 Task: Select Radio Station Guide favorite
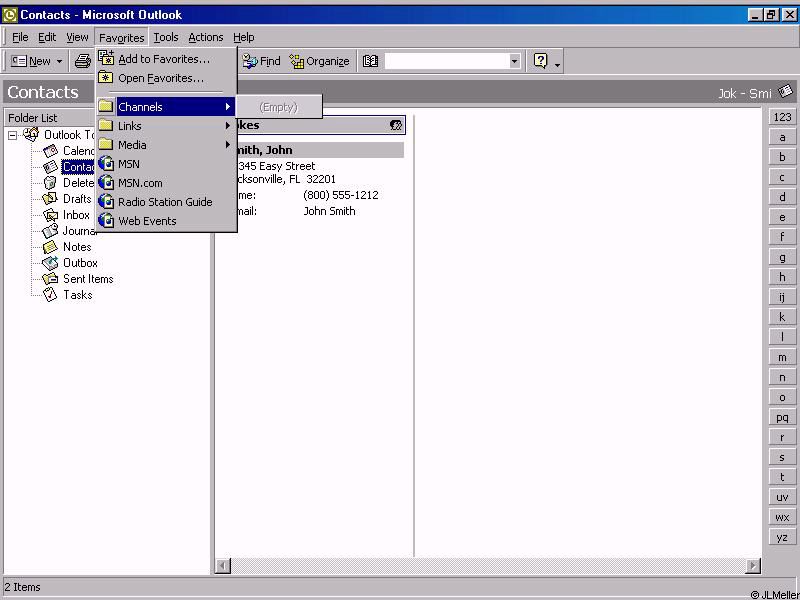166,202
